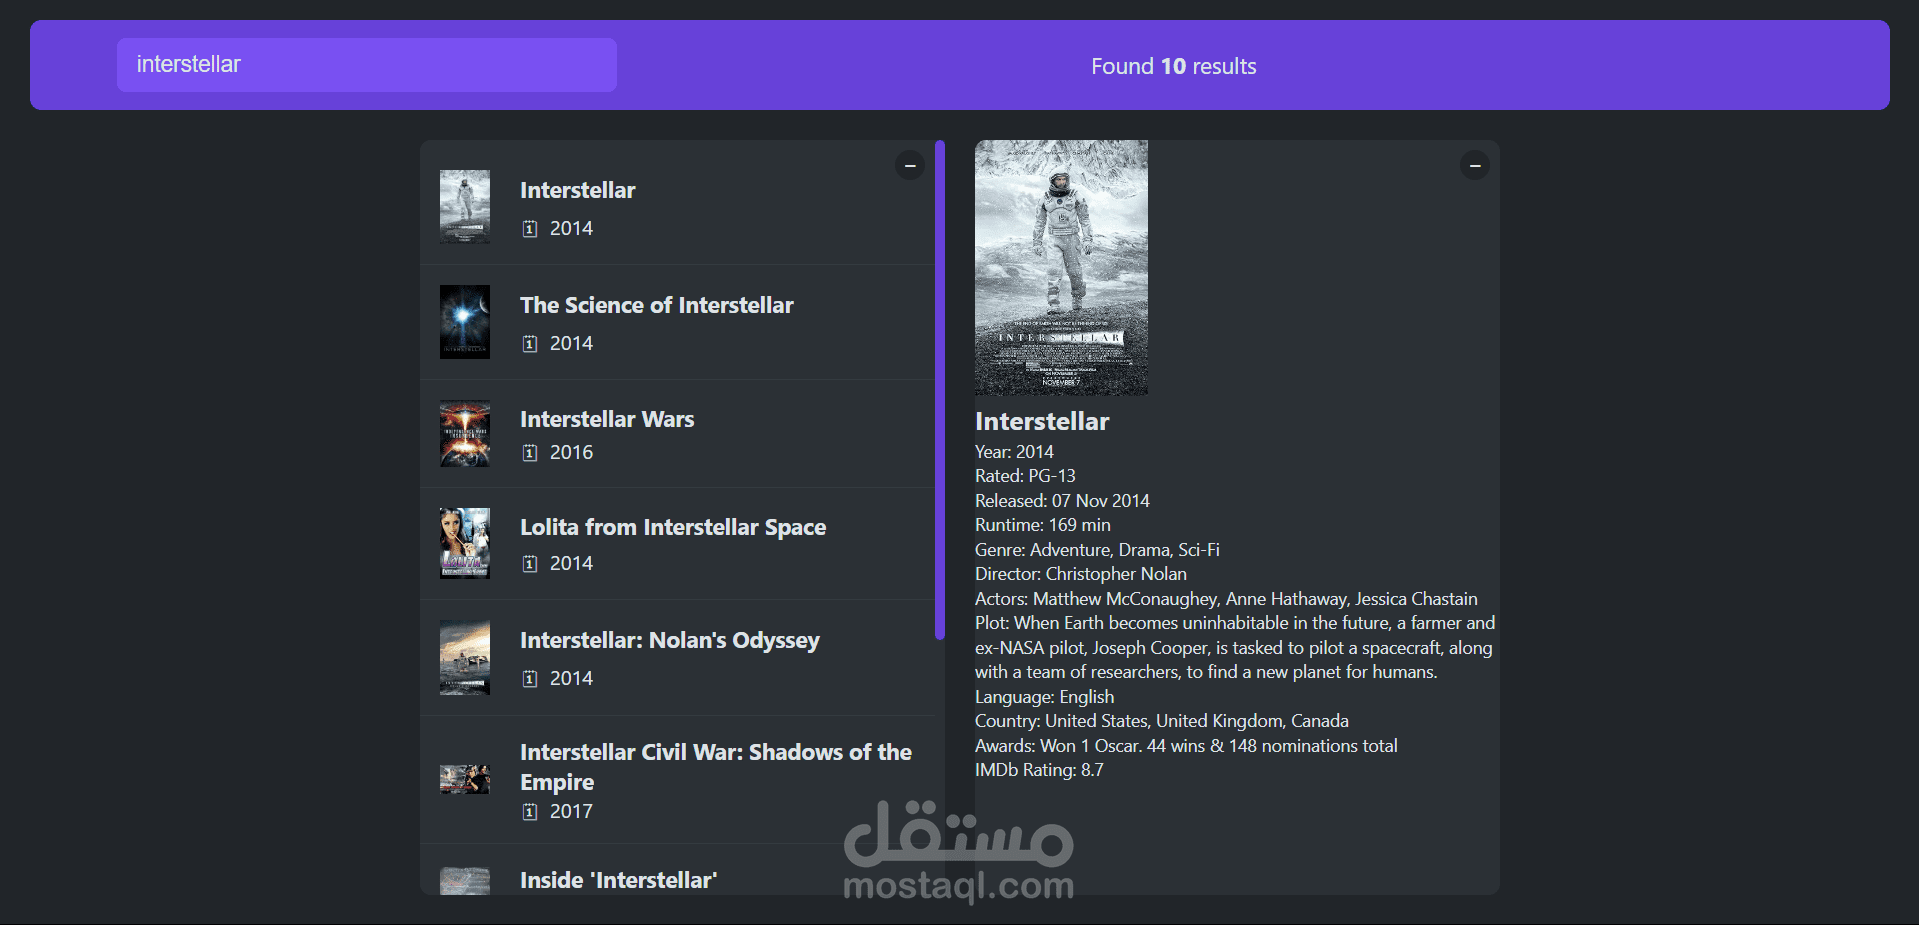Click the Awards: Won 1 Oscar line
Image resolution: width=1919 pixels, height=925 pixels.
click(1186, 746)
